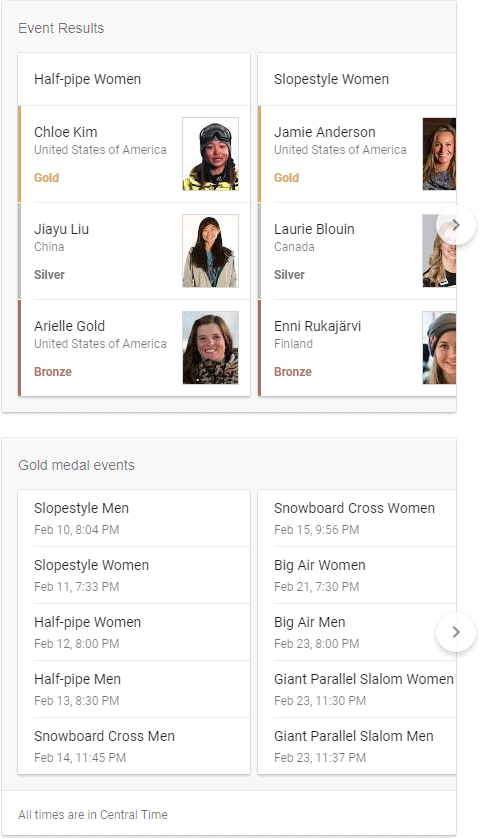The image size is (482, 839).
Task: Select Snowboard Cross Men Feb 14 event
Action: [134, 746]
